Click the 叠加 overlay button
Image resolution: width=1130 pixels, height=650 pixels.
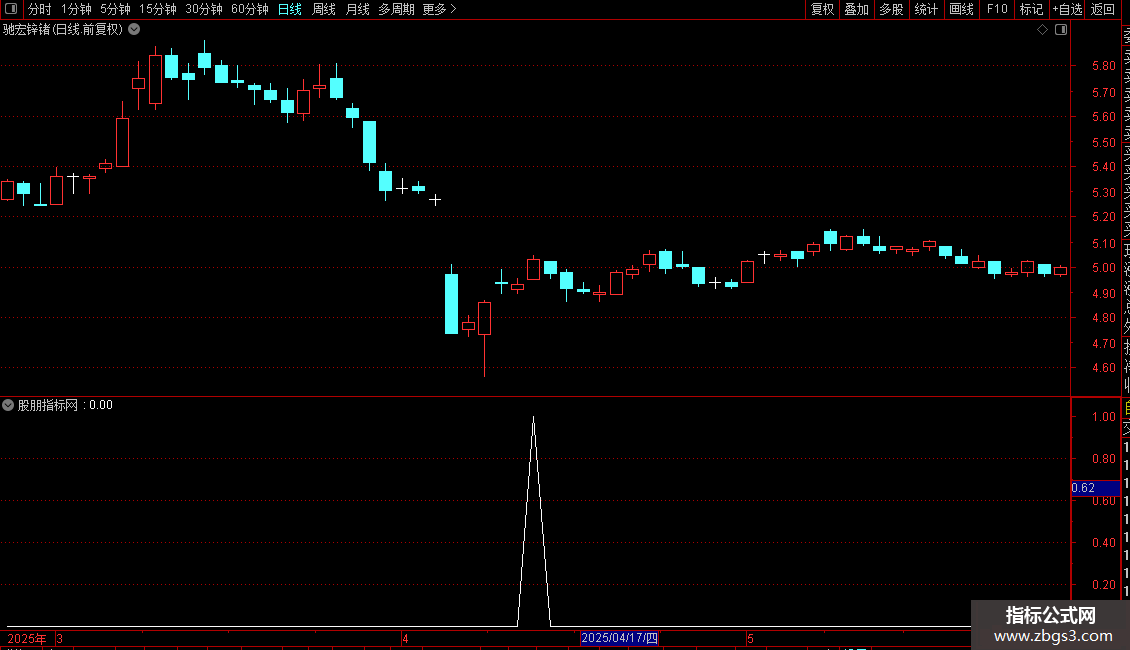pyautogui.click(x=857, y=9)
